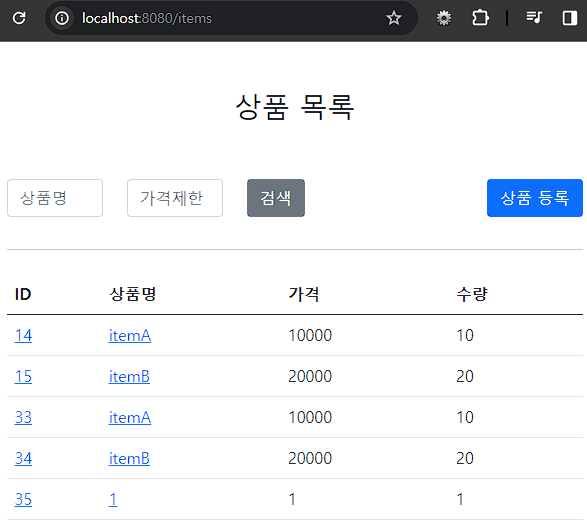Open the media control playlist icon
The width and height of the screenshot is (587, 528).
tap(534, 18)
